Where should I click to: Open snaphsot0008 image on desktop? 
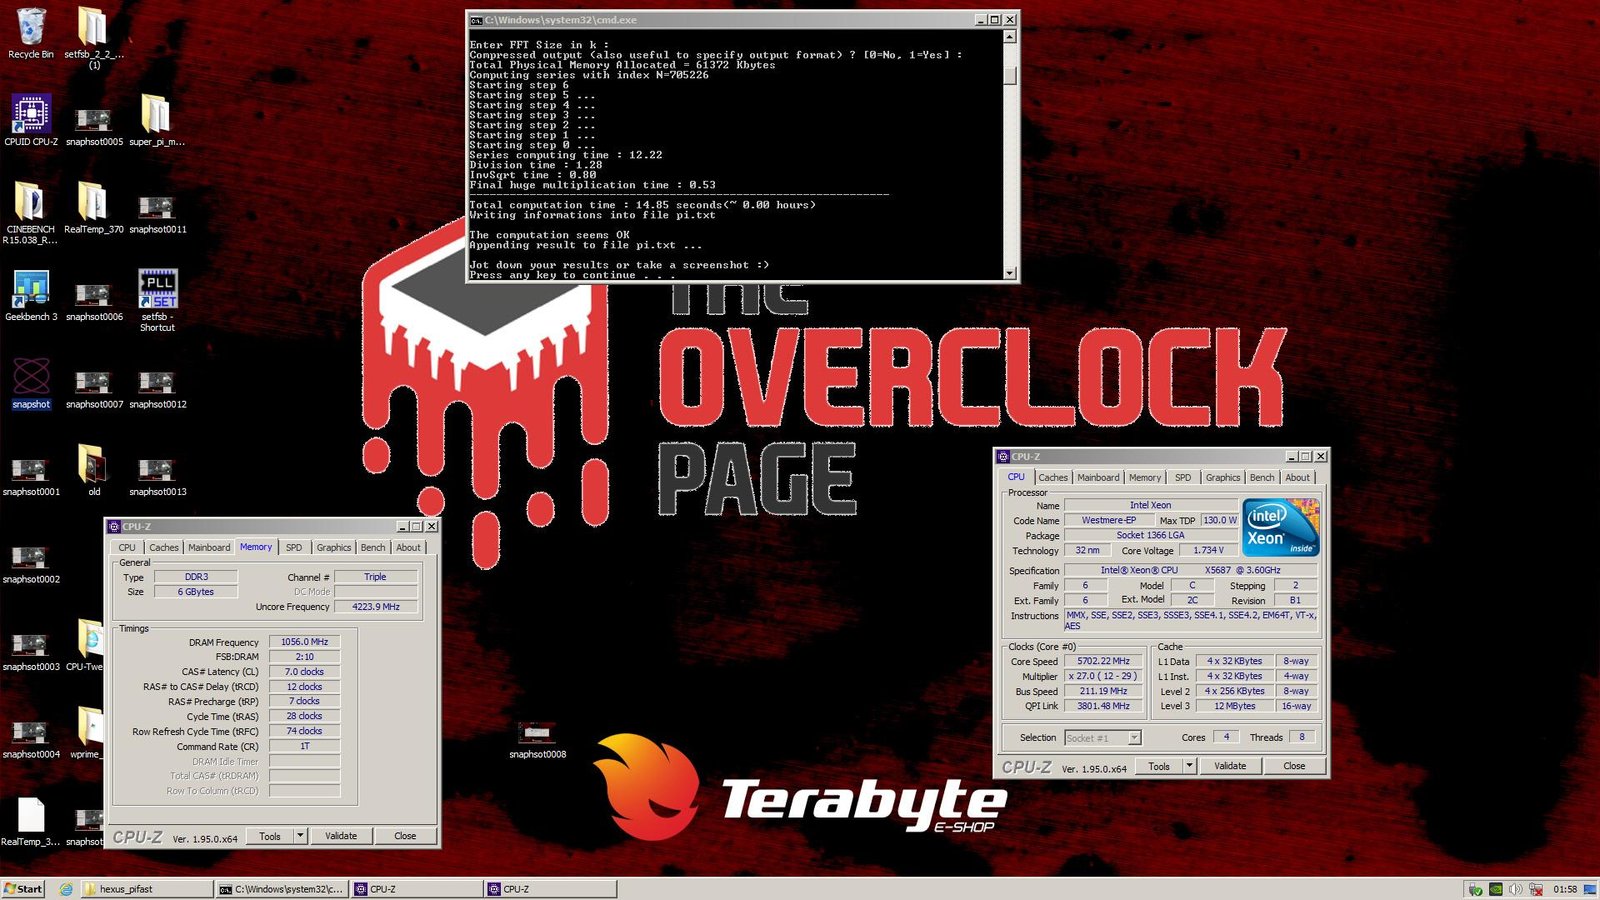coord(537,735)
